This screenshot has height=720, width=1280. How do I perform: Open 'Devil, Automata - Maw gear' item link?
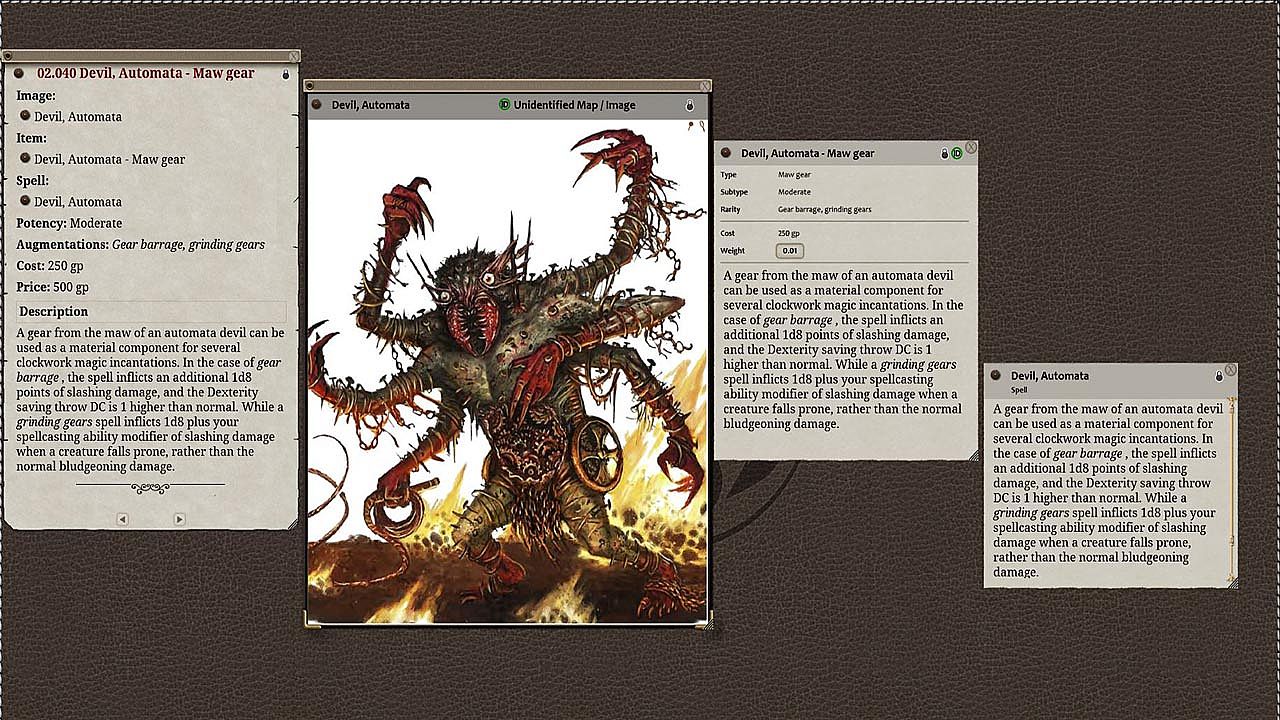tap(26, 158)
